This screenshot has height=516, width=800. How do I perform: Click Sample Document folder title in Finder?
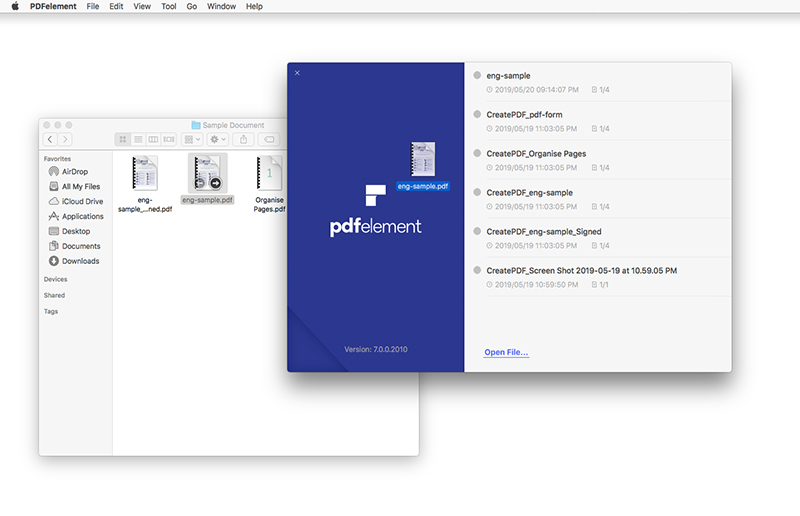(x=228, y=125)
